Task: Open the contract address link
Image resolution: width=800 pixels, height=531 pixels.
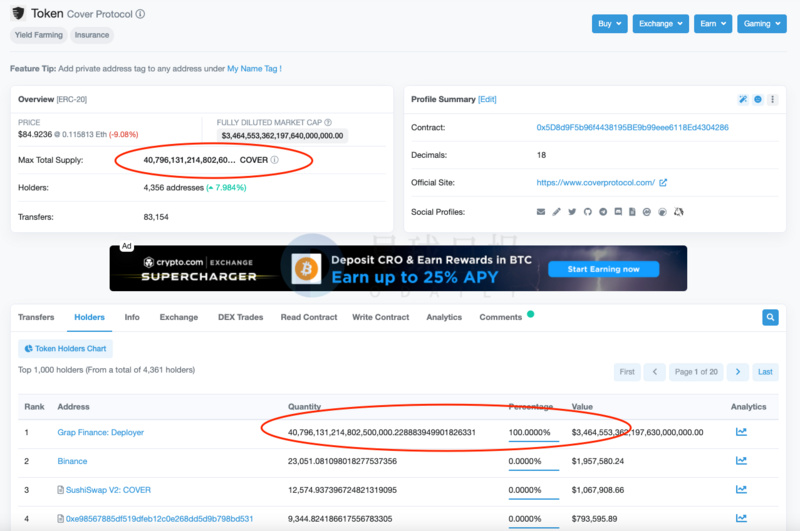Action: coord(632,128)
